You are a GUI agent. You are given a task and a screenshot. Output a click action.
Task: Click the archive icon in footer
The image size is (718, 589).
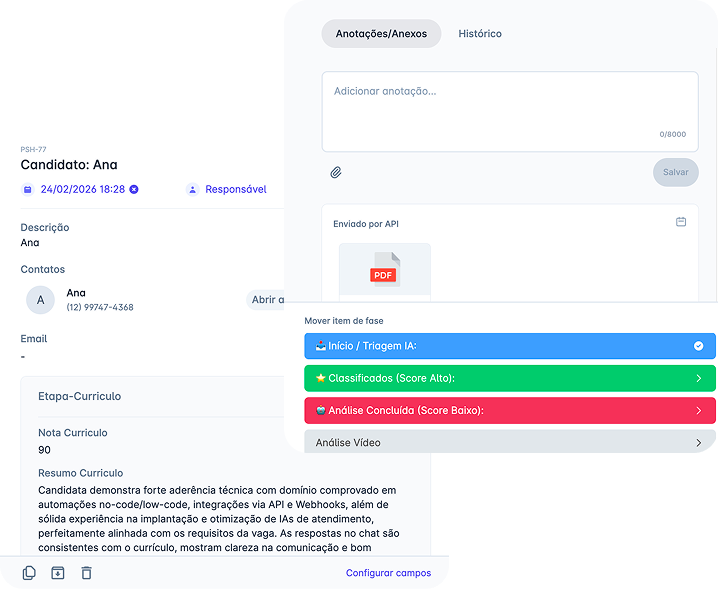click(x=57, y=573)
